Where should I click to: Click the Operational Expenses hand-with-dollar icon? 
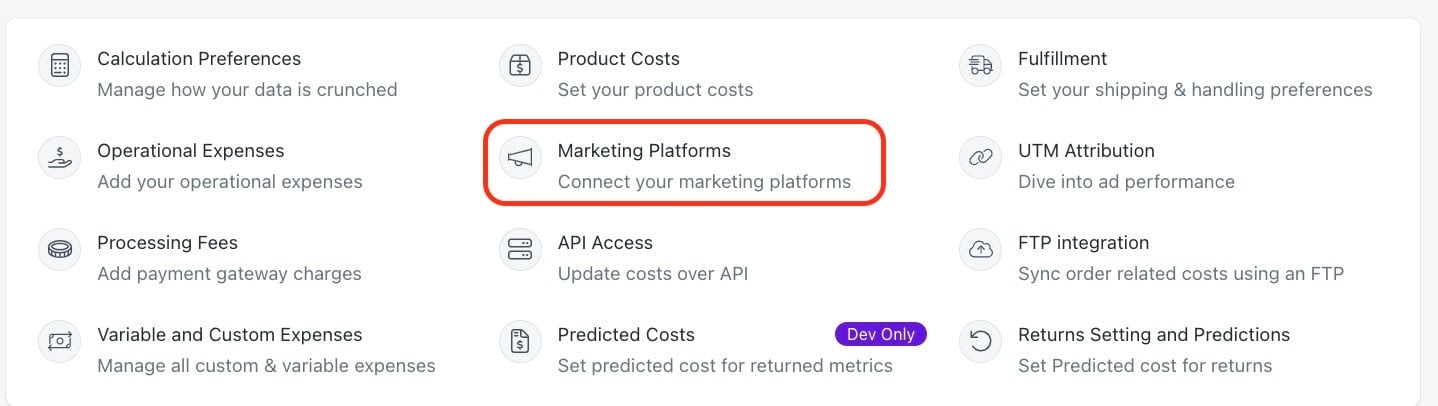tap(60, 158)
